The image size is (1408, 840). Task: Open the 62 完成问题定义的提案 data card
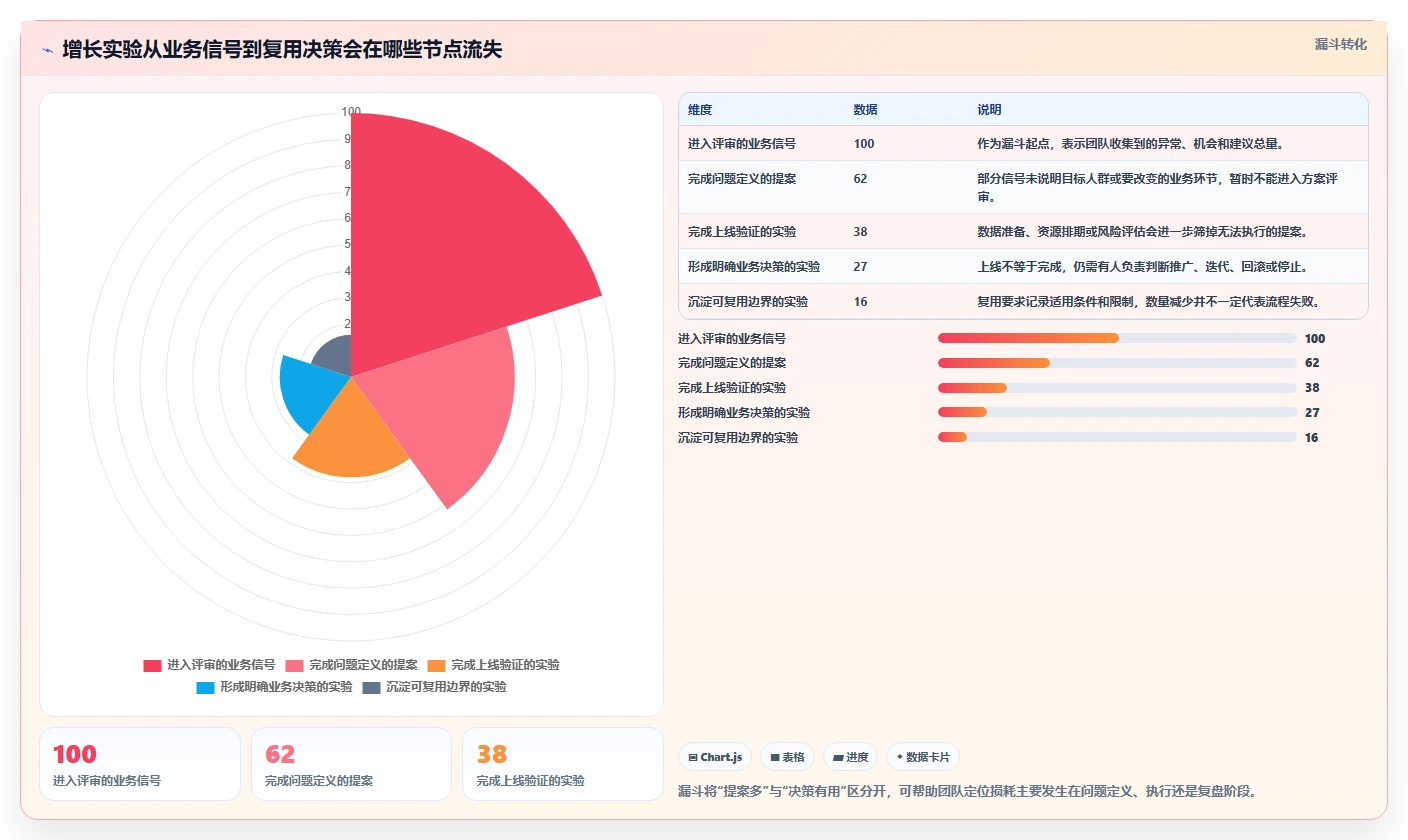[352, 764]
